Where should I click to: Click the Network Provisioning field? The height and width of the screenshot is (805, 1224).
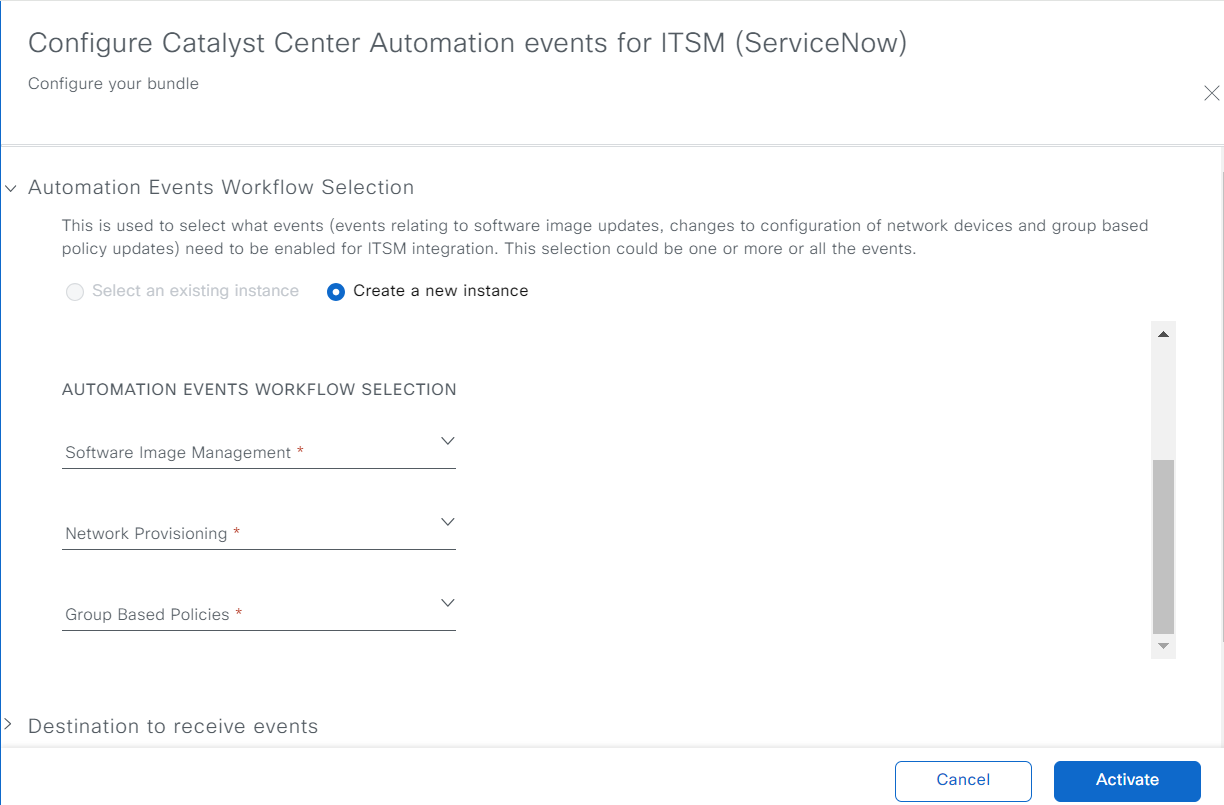259,531
